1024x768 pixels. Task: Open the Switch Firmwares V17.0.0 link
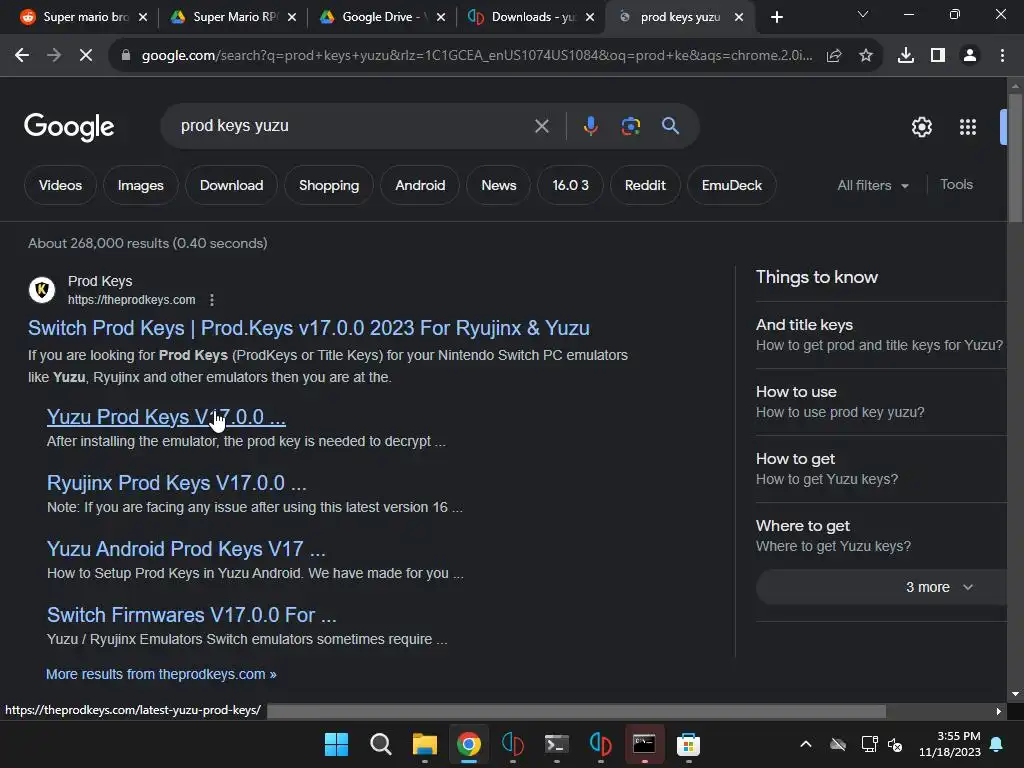click(x=191, y=615)
